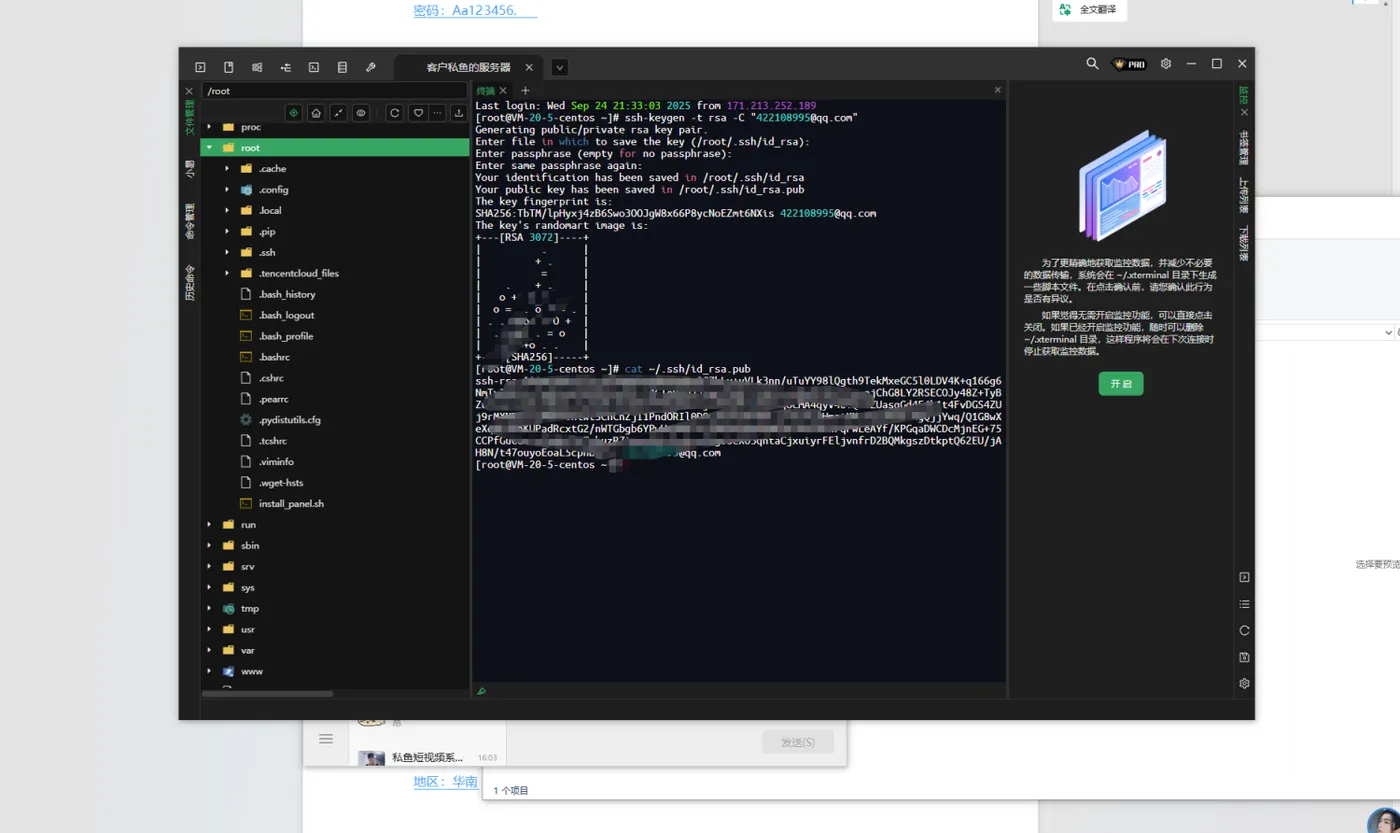The image size is (1400, 833).
Task: Click the PRO crown badge
Action: pyautogui.click(x=1130, y=64)
